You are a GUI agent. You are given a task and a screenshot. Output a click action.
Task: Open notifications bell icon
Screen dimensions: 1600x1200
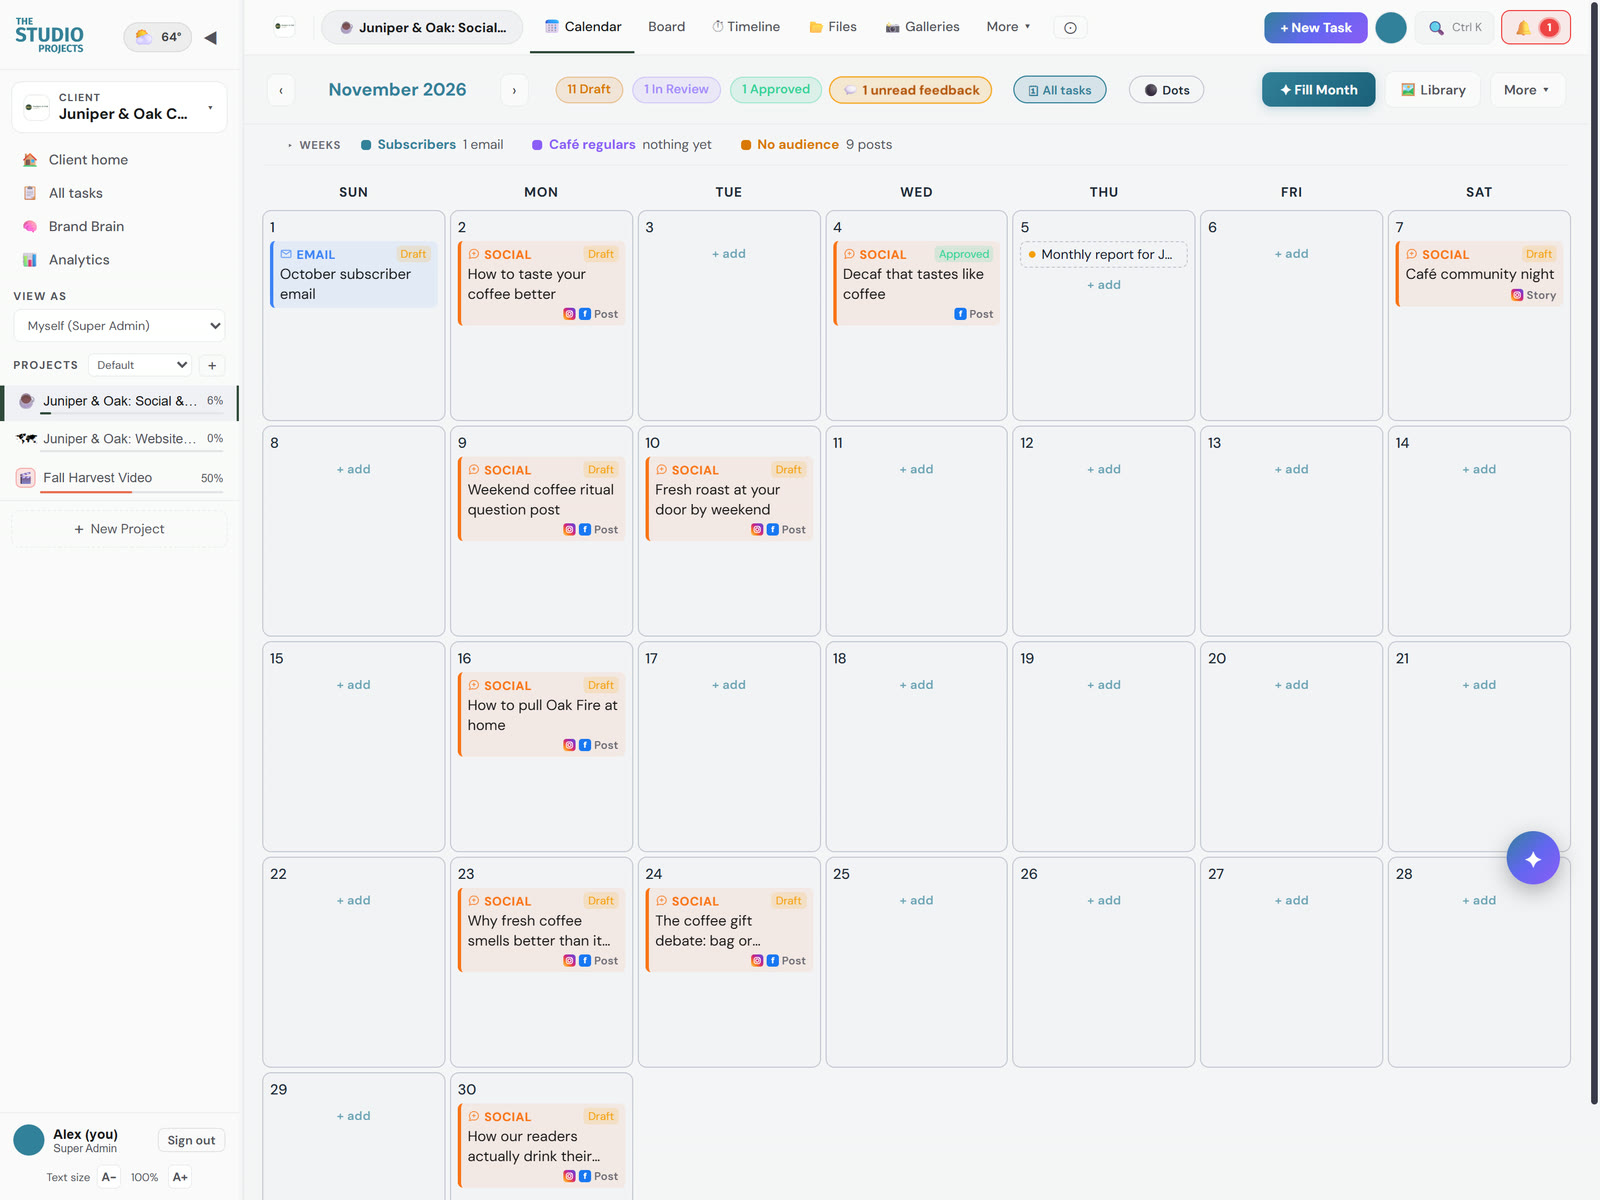coord(1535,28)
